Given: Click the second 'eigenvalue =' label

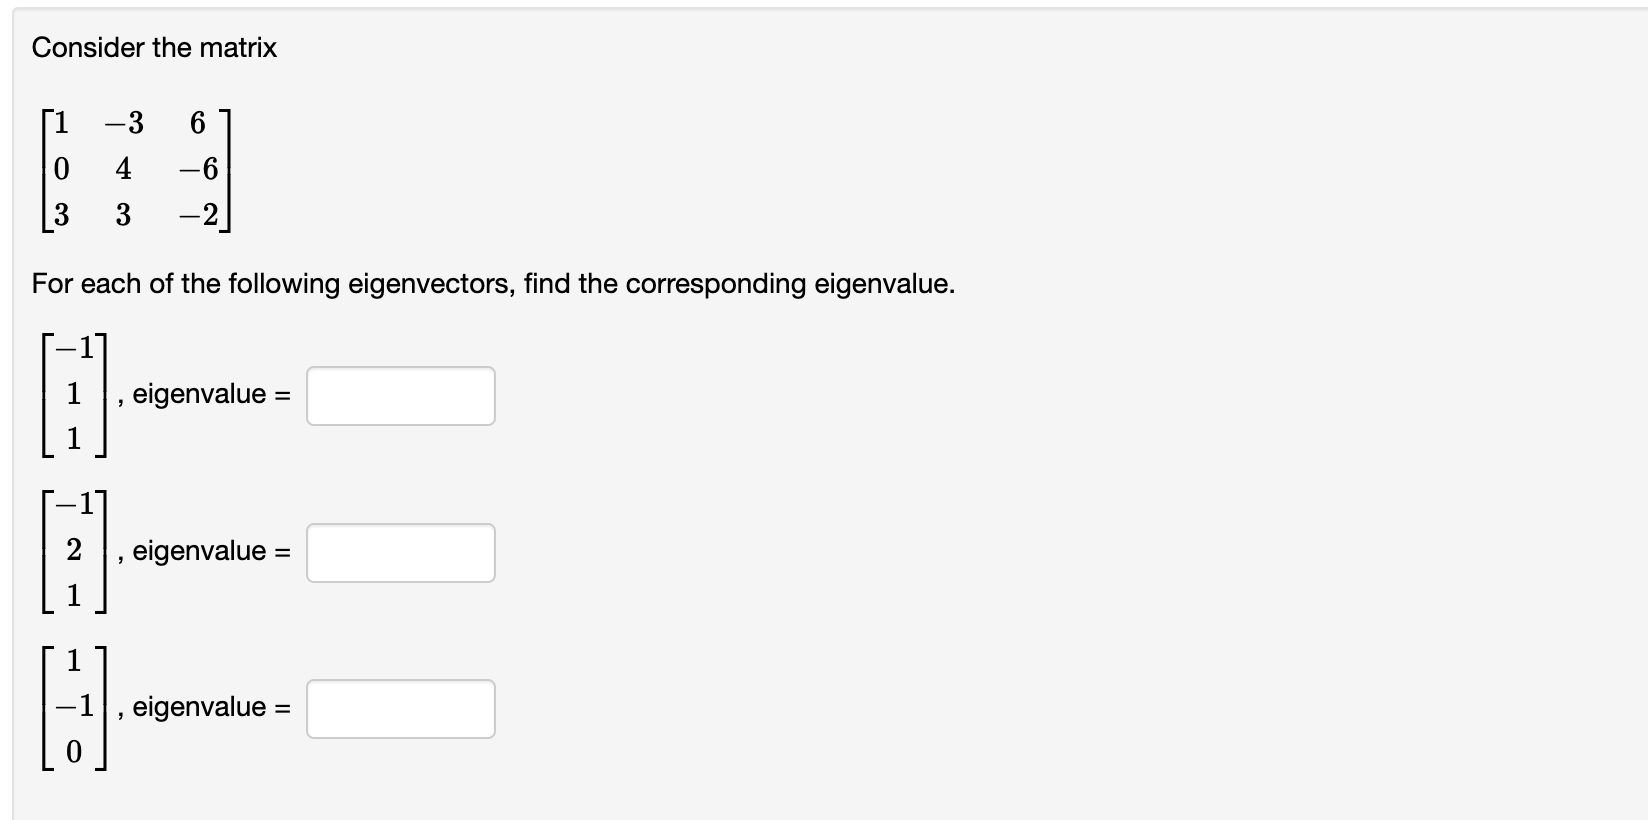Looking at the screenshot, I should [x=211, y=551].
